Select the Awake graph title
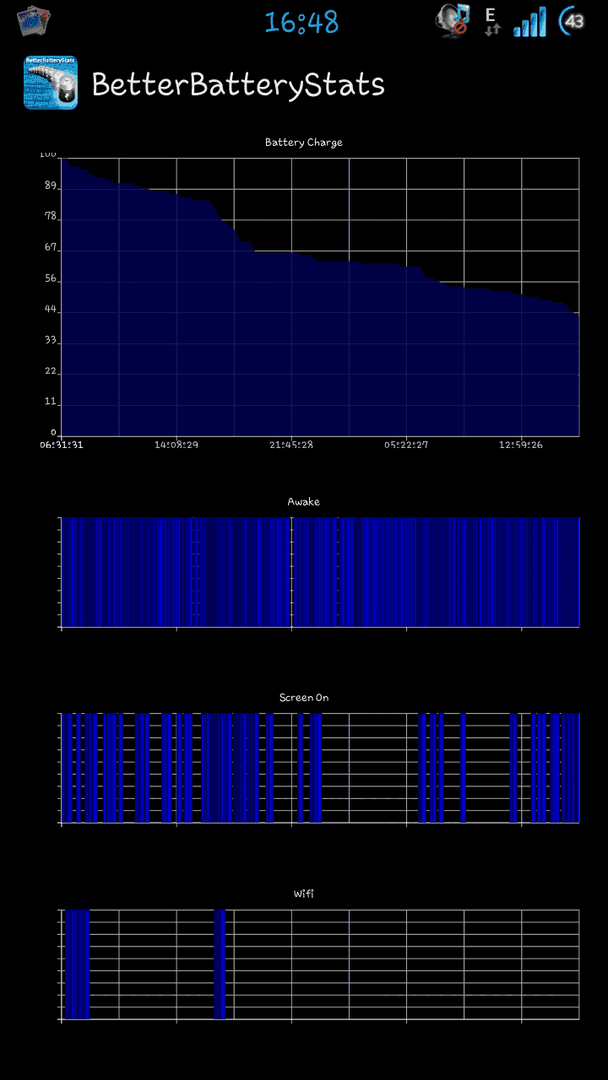This screenshot has width=608, height=1080. [304, 501]
